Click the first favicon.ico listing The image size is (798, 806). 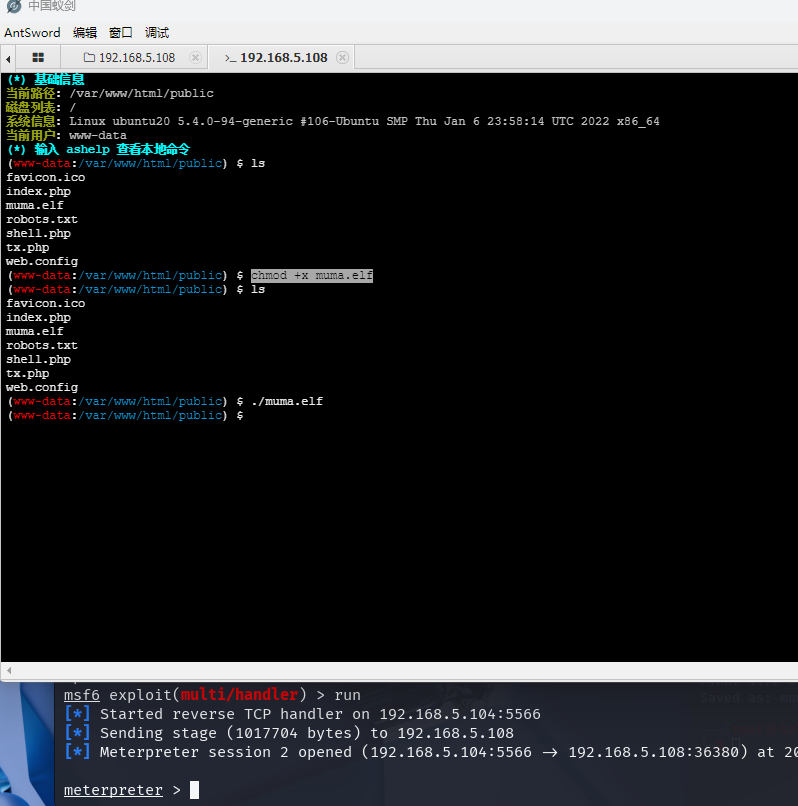(46, 177)
